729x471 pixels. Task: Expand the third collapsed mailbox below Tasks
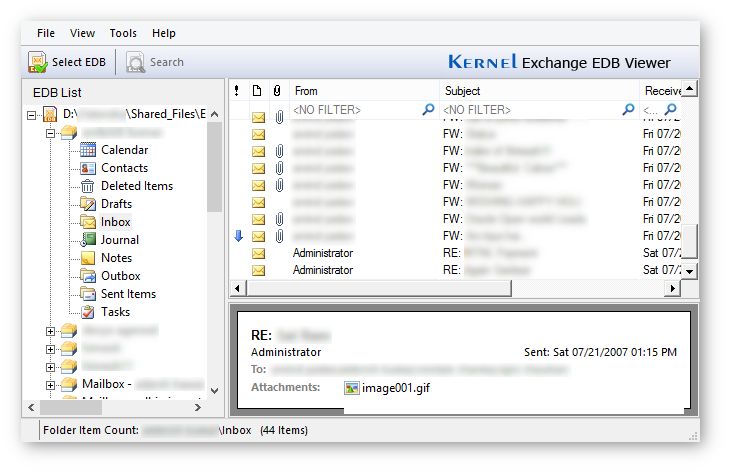point(51,367)
